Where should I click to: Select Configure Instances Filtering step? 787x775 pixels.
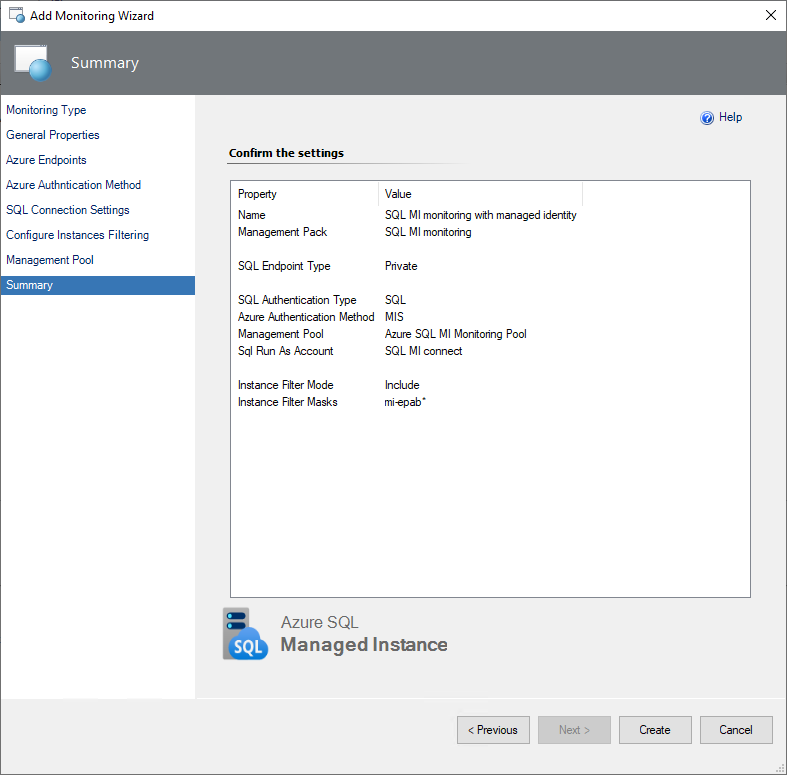point(77,235)
